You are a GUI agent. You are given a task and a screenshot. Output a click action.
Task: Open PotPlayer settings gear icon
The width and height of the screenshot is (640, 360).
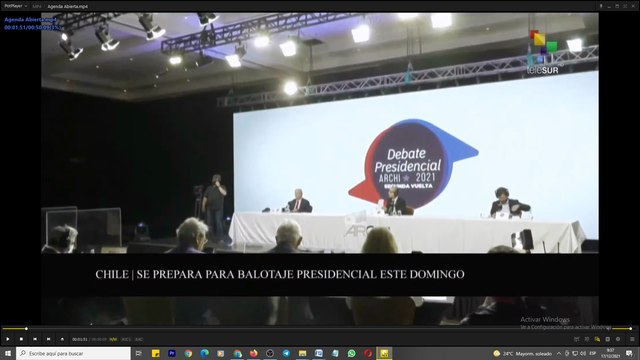[x=618, y=339]
